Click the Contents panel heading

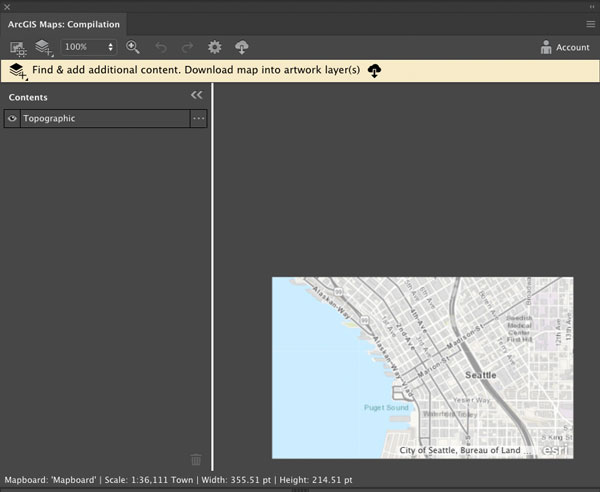tap(28, 97)
